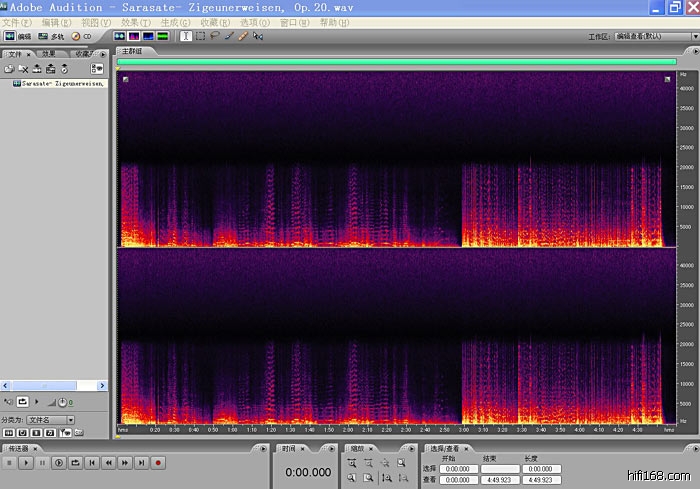This screenshot has height=489, width=700.
Task: Select the Marquee Selection tool
Action: click(200, 36)
